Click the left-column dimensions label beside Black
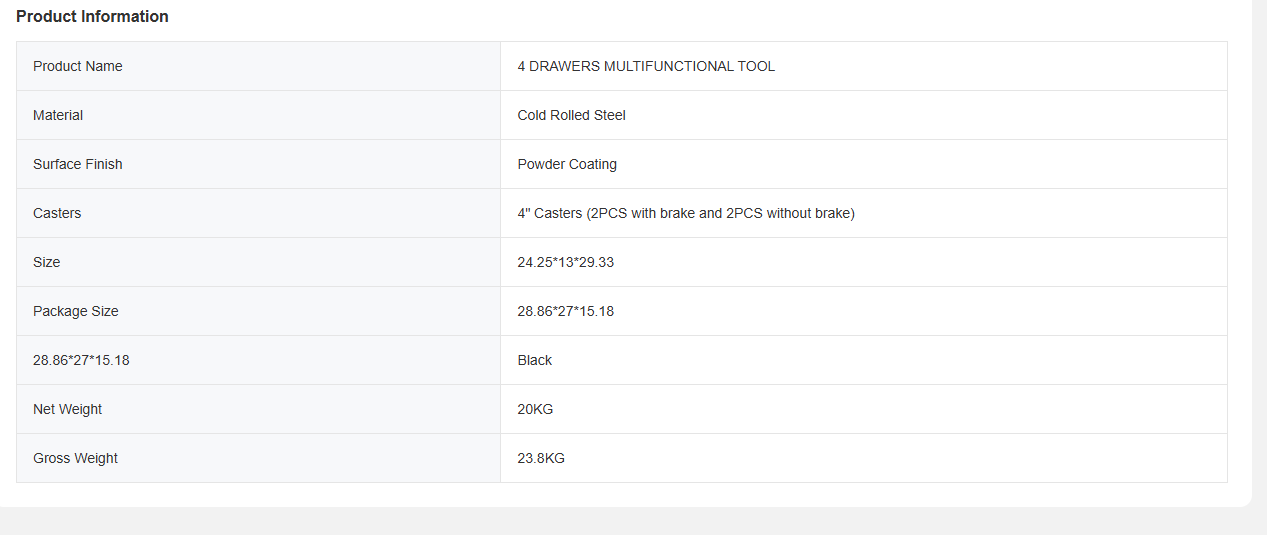Image resolution: width=1267 pixels, height=535 pixels. pos(81,360)
